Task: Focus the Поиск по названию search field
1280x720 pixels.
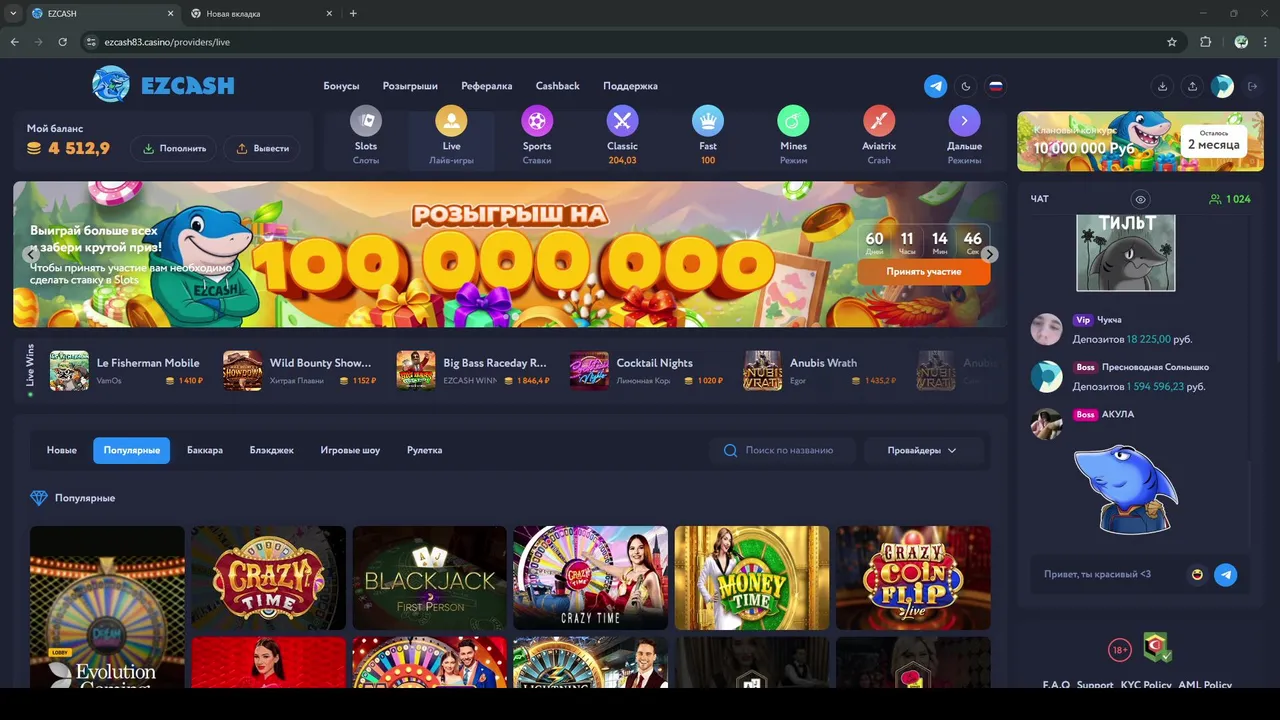Action: [x=784, y=450]
